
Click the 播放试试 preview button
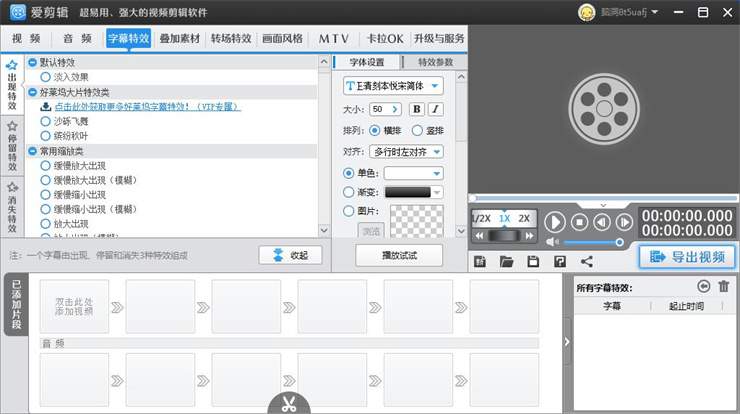[399, 255]
